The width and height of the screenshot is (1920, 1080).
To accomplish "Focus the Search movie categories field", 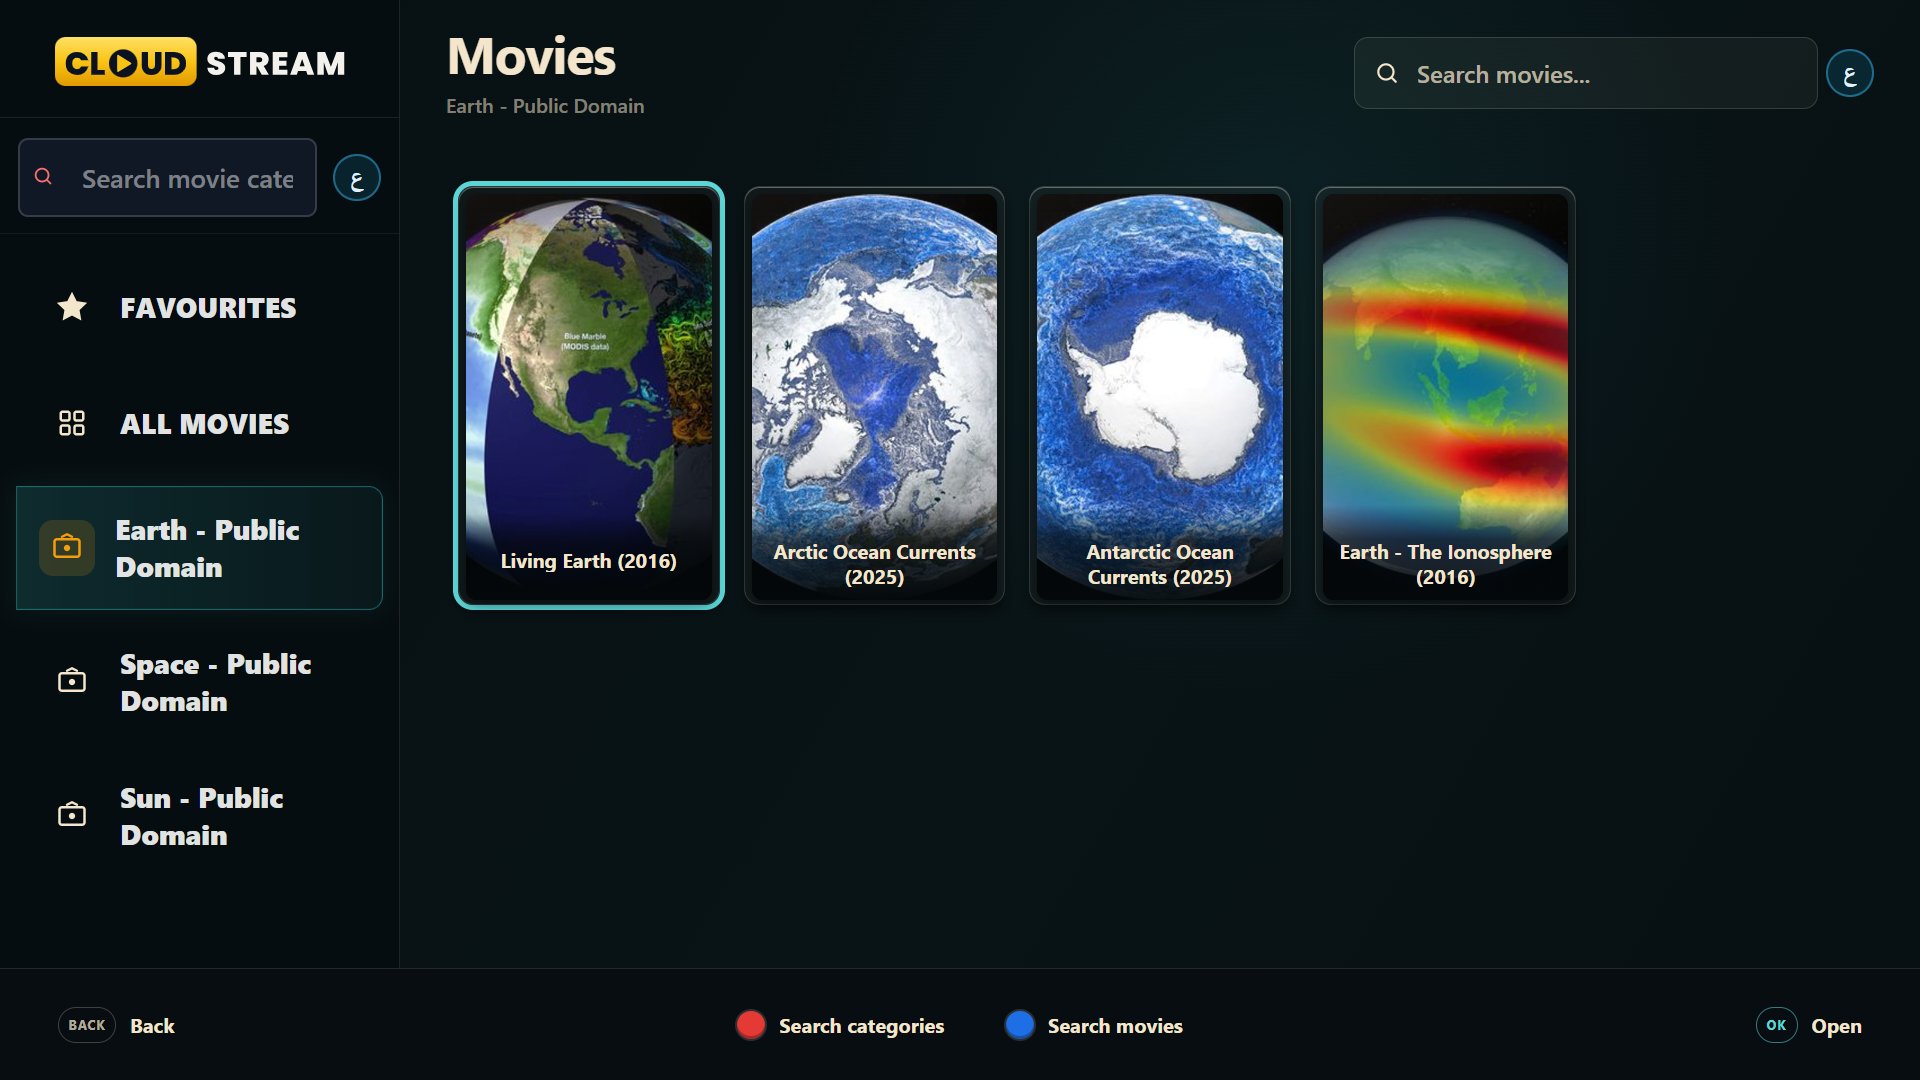I will (167, 178).
